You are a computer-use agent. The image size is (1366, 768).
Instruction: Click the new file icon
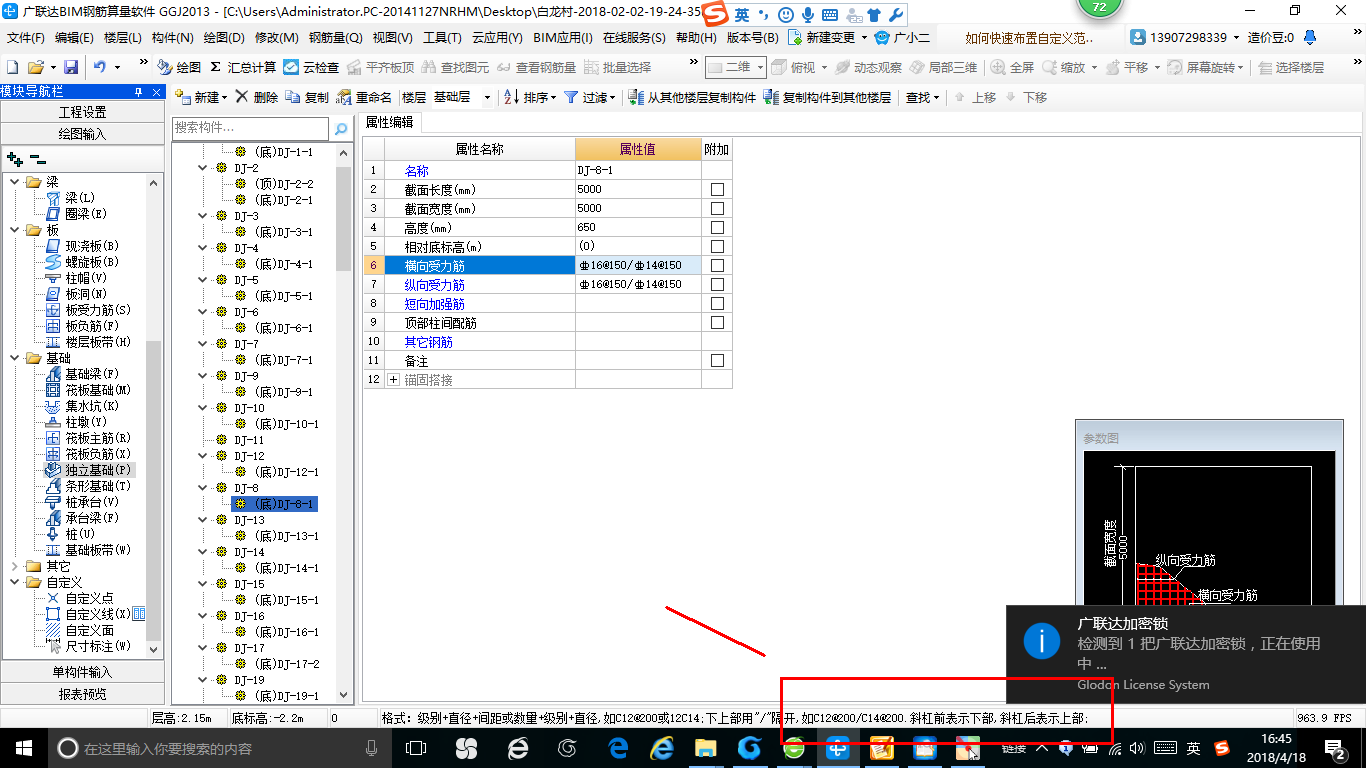point(13,67)
